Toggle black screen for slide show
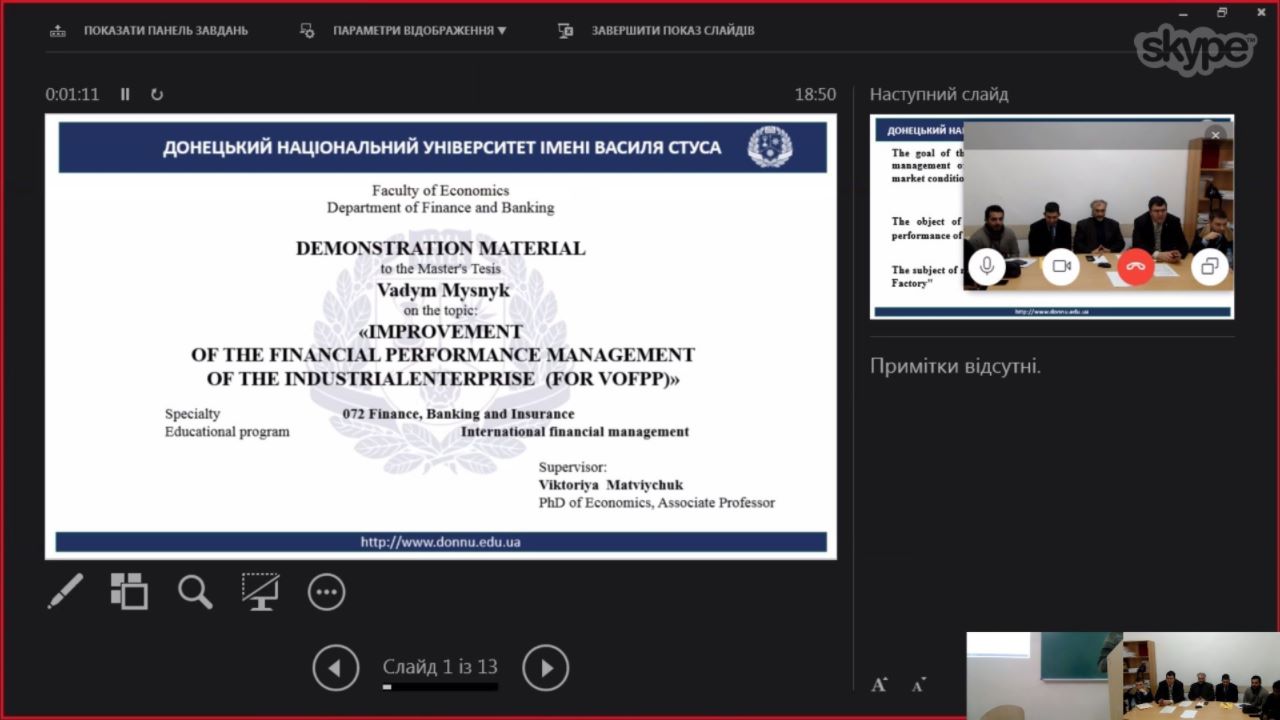1280x720 pixels. tap(260, 591)
